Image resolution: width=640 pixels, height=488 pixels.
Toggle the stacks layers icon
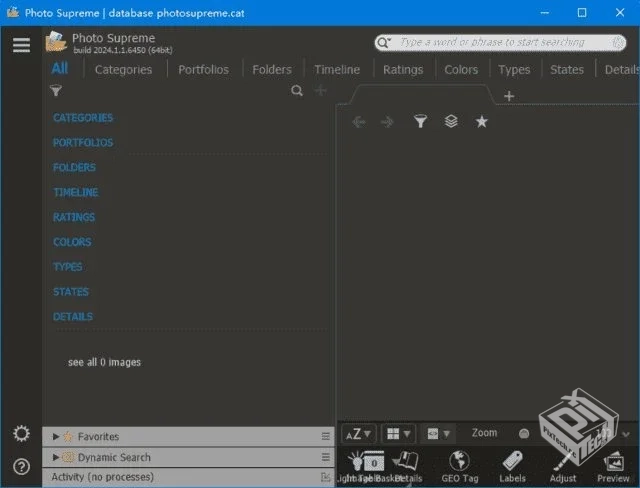[451, 121]
